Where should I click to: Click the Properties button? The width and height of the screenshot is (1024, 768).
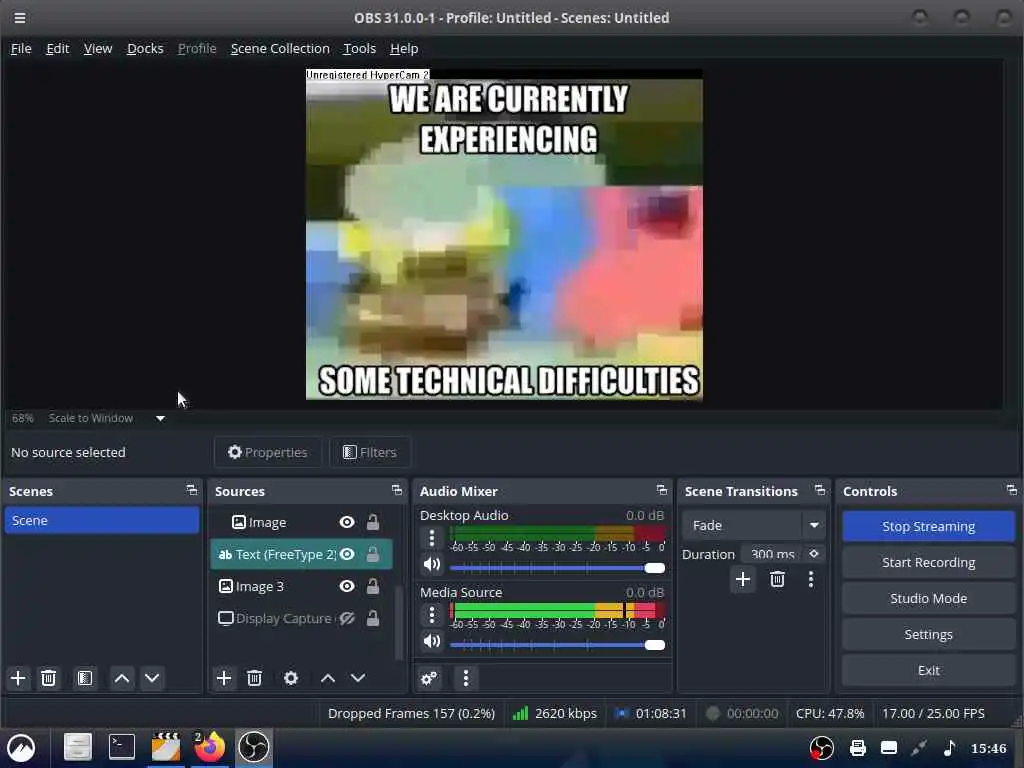(268, 453)
